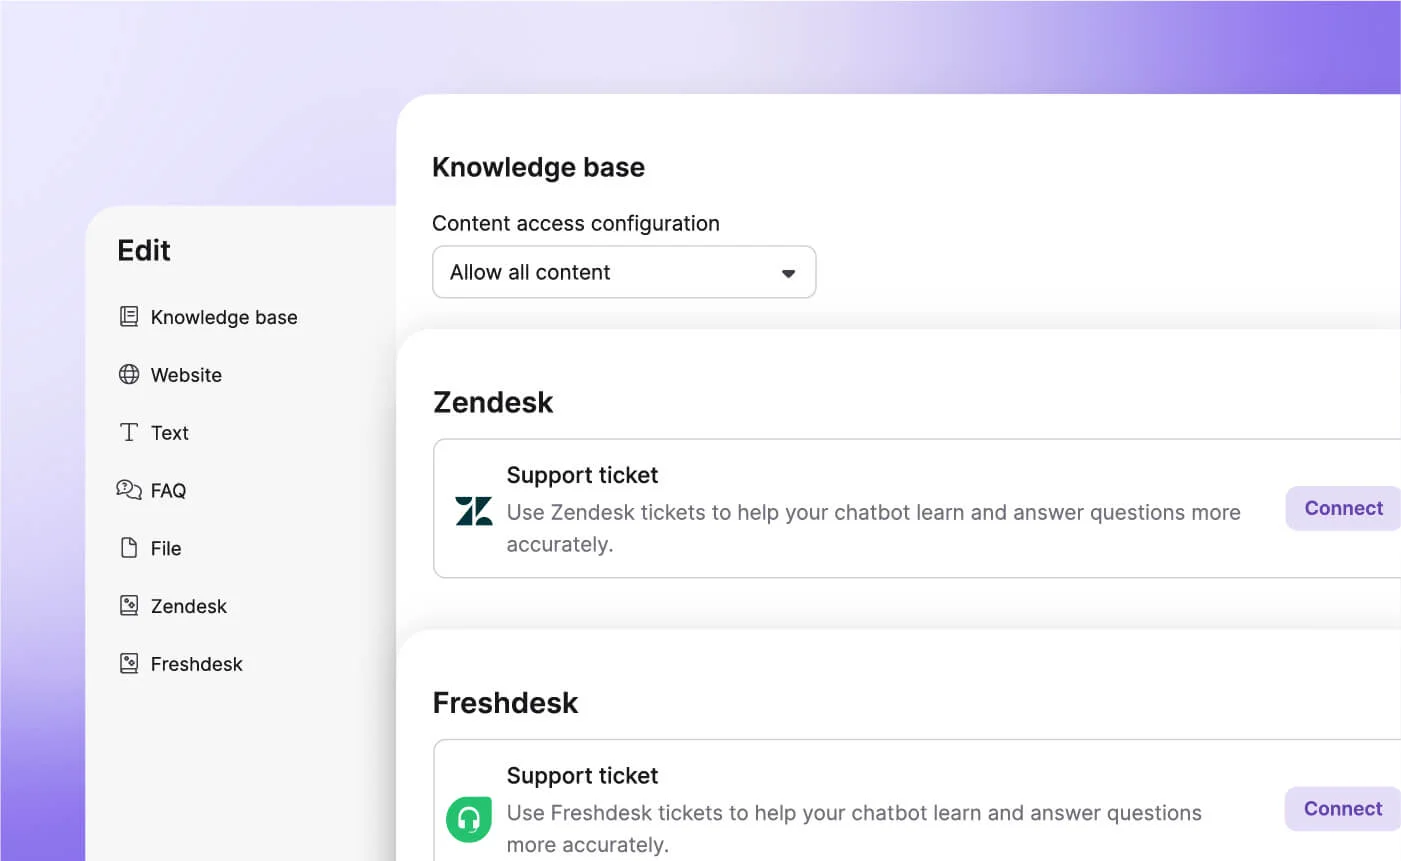The image size is (1401, 861).
Task: Select the Zendesk logo in the Support ticket card
Action: (472, 510)
